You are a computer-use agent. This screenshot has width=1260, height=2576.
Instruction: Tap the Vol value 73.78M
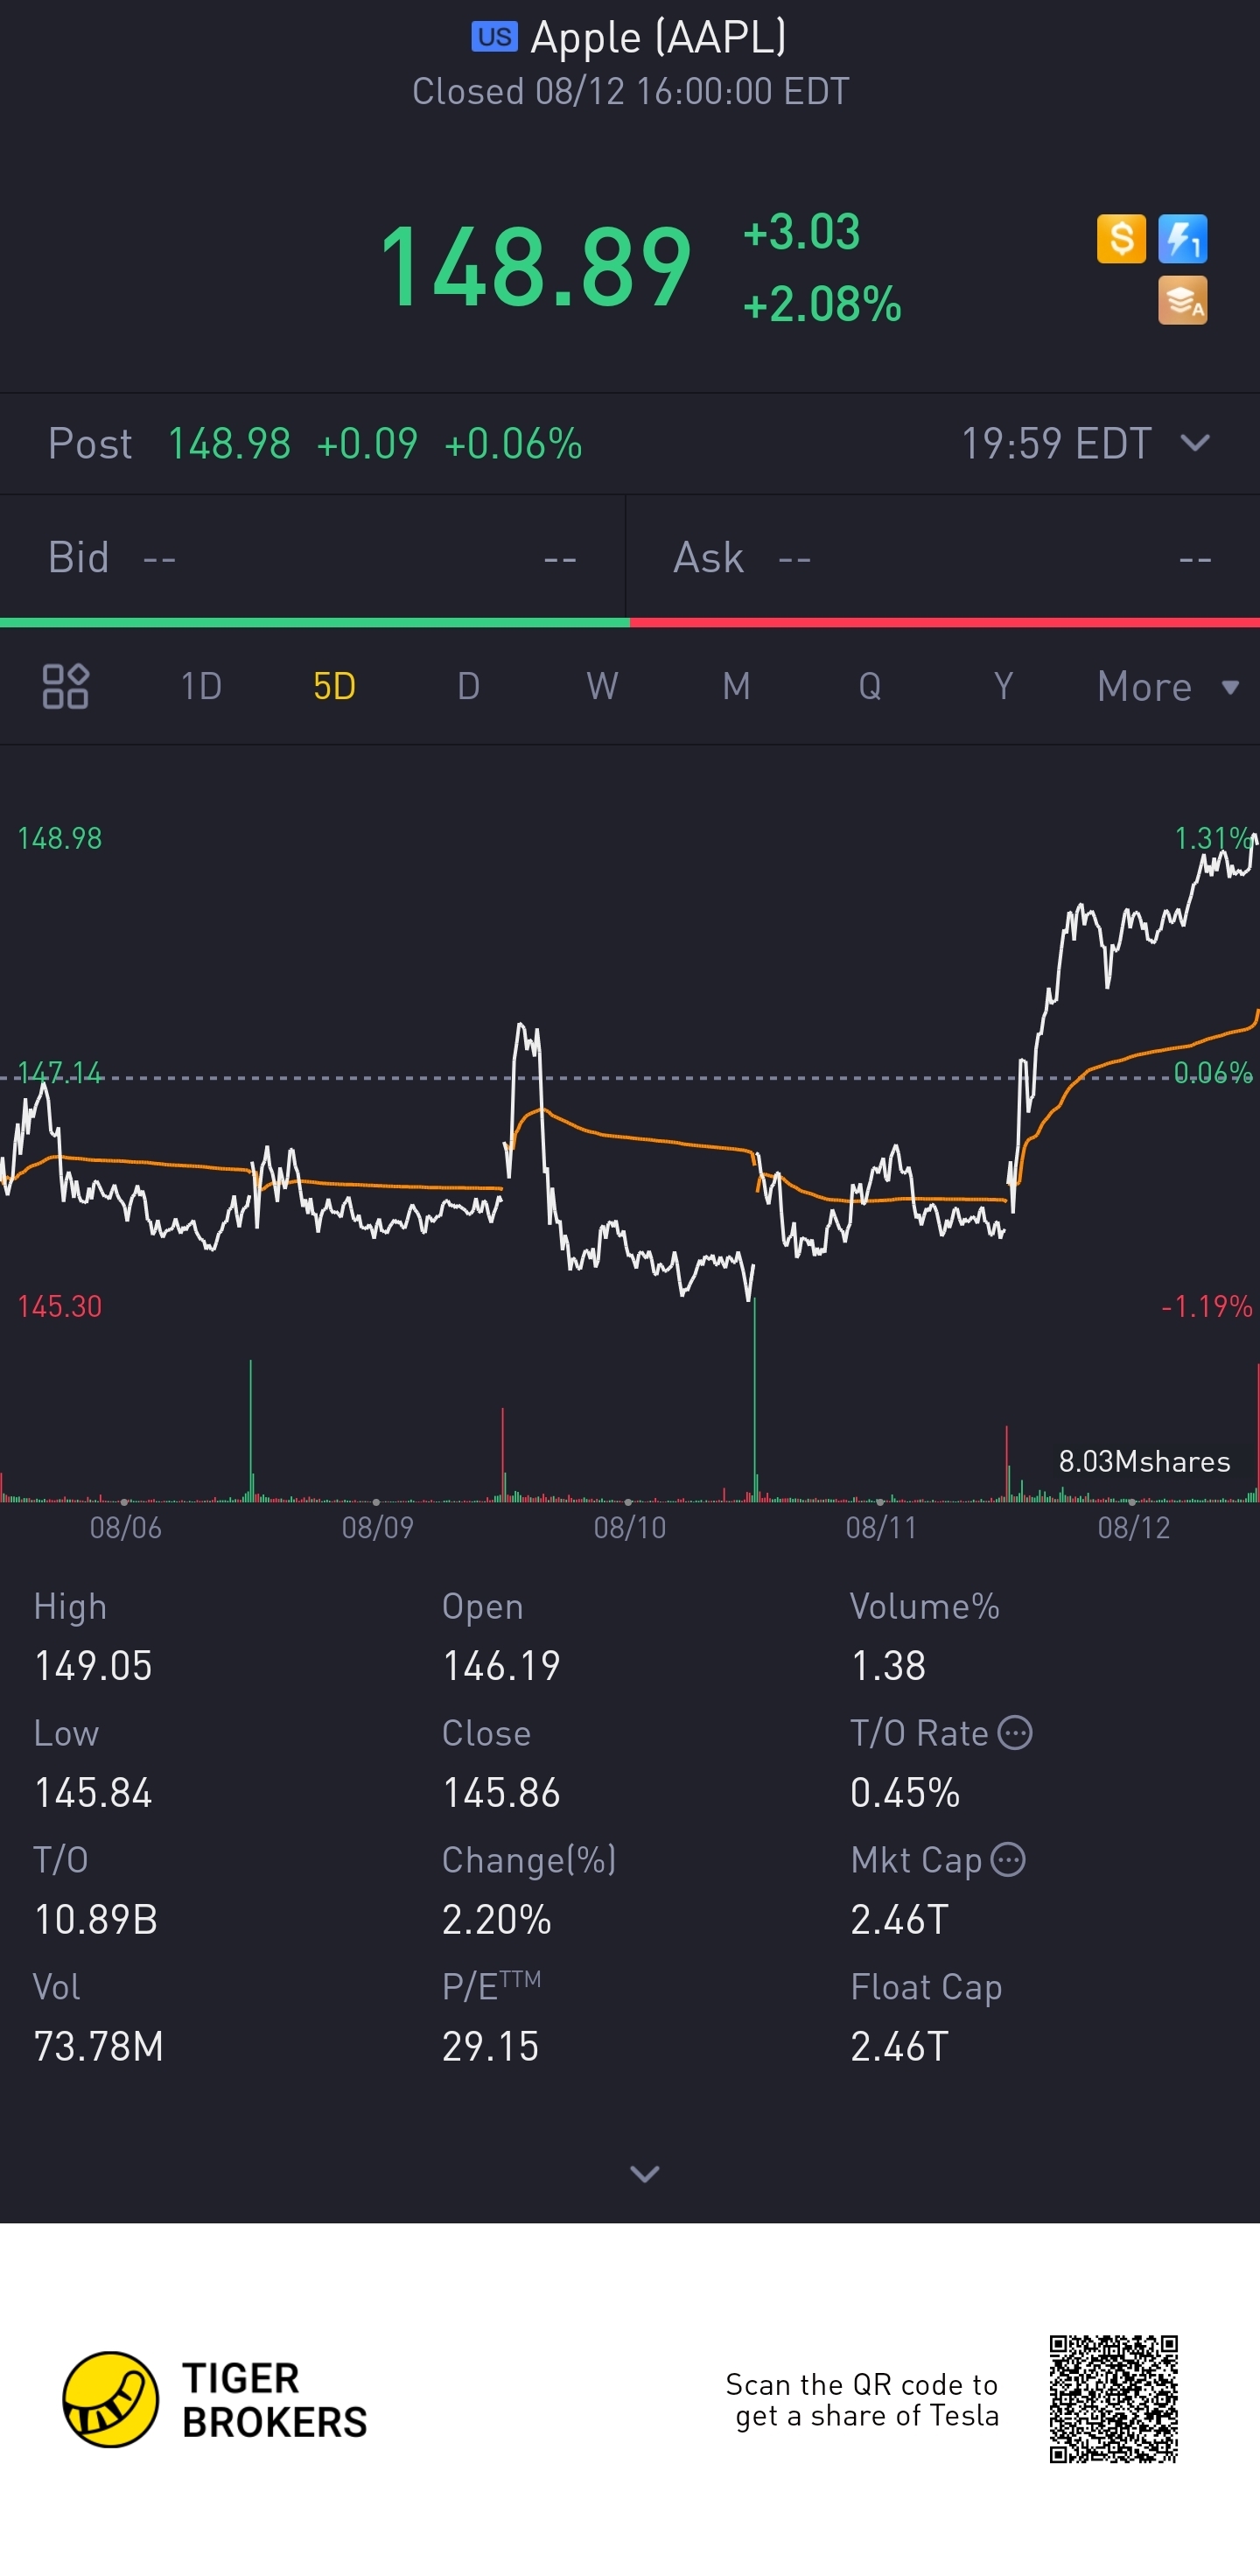coord(98,2046)
